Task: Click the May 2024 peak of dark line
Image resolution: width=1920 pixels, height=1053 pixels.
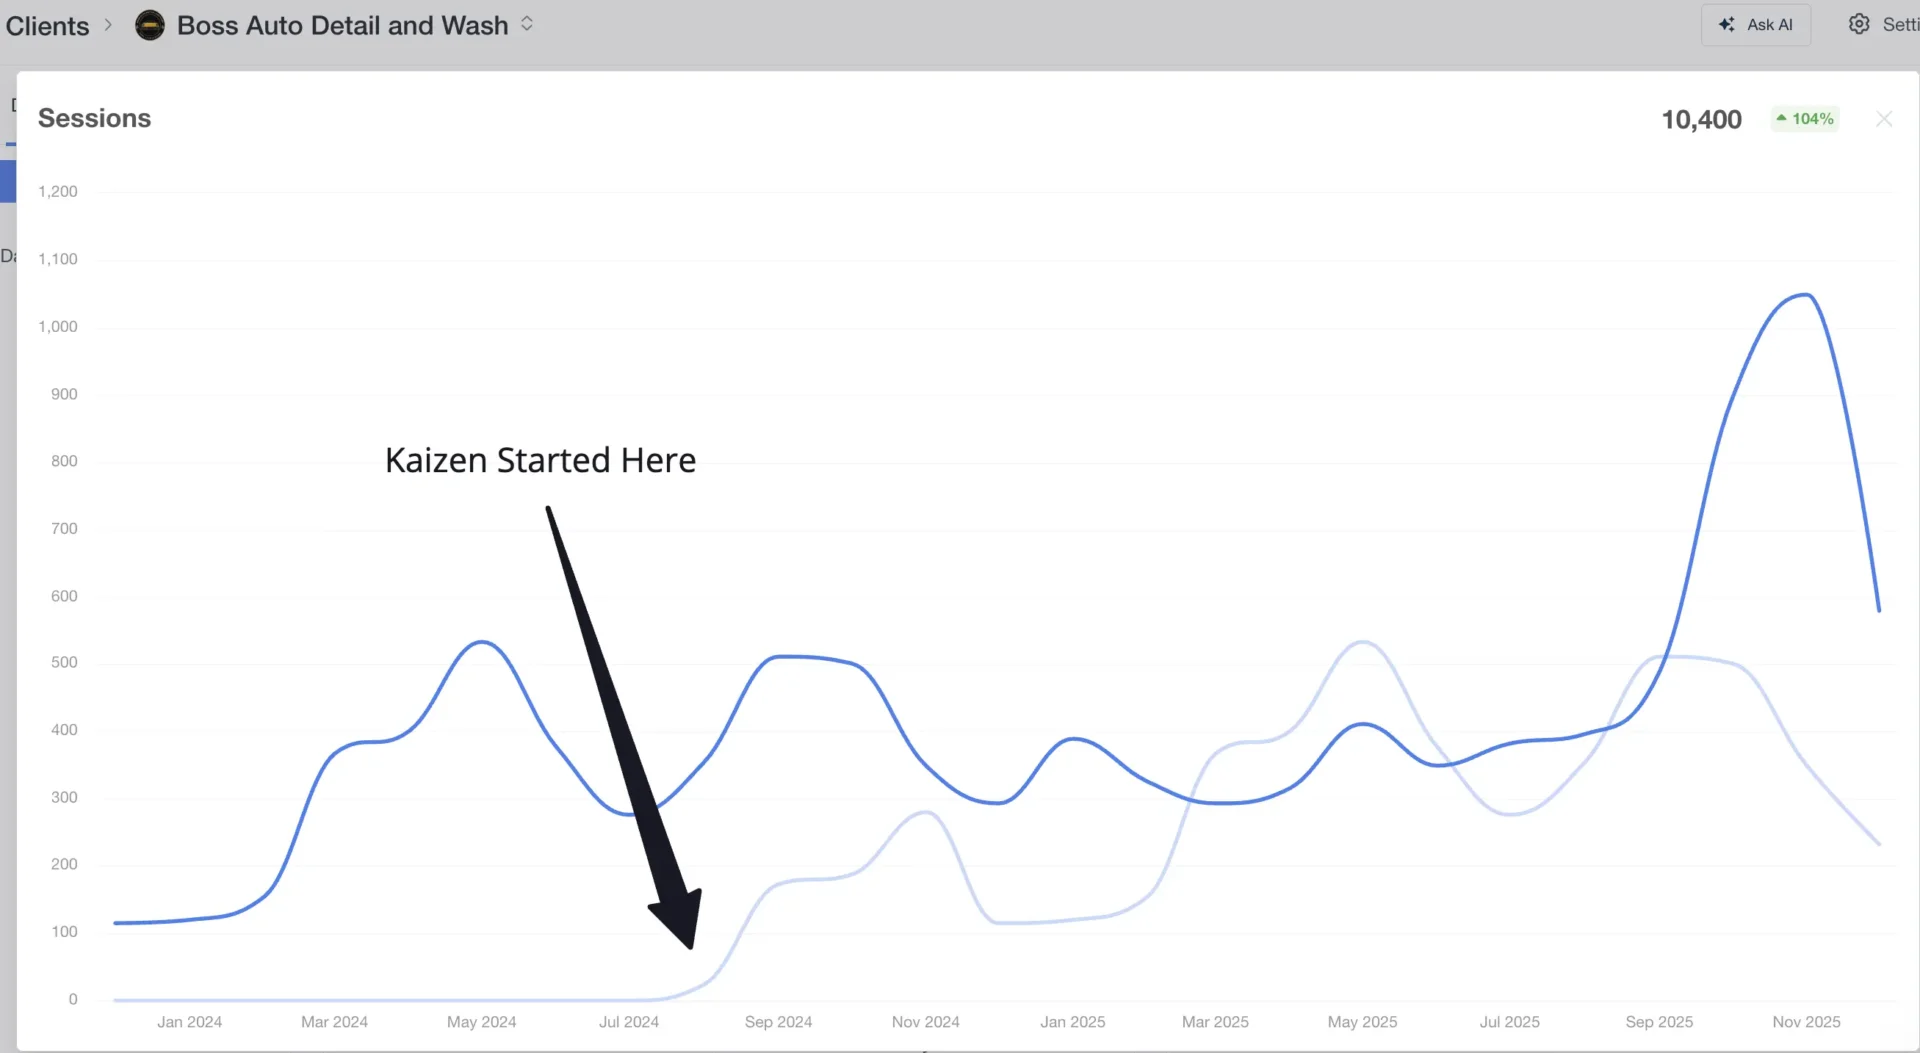Action: tap(482, 641)
